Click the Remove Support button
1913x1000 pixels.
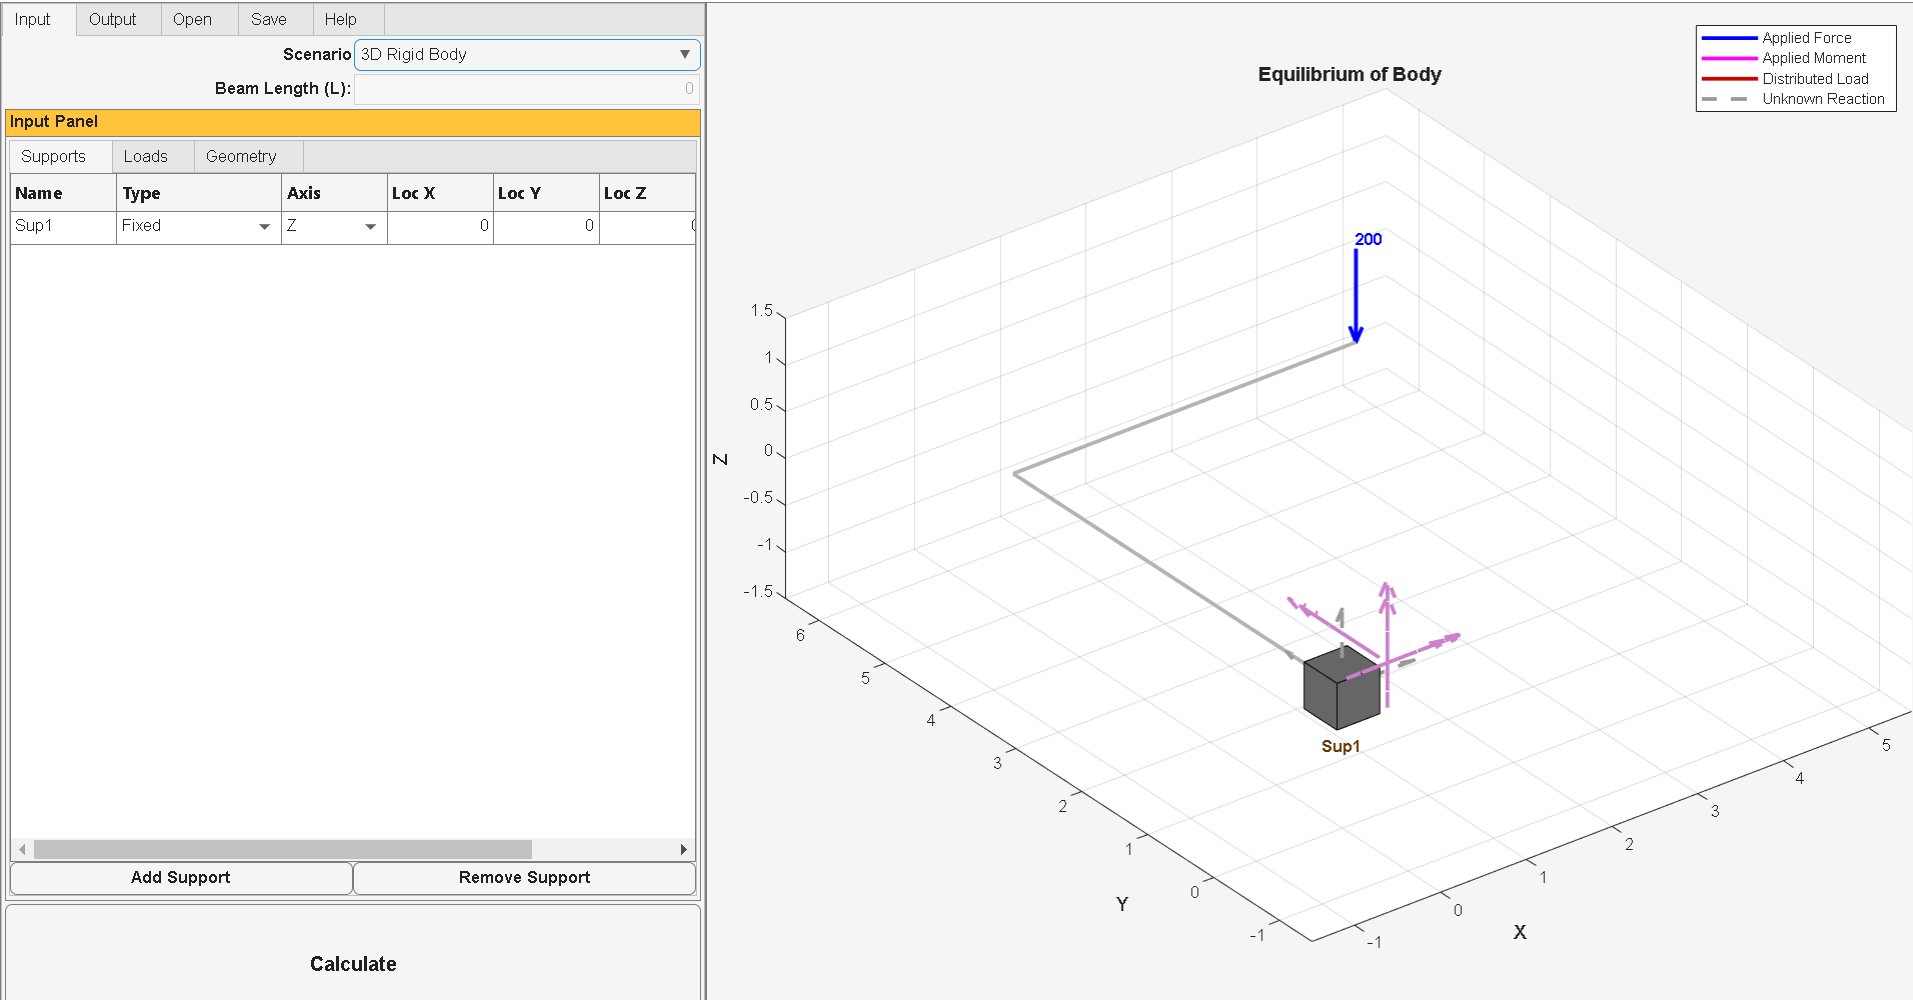[524, 878]
